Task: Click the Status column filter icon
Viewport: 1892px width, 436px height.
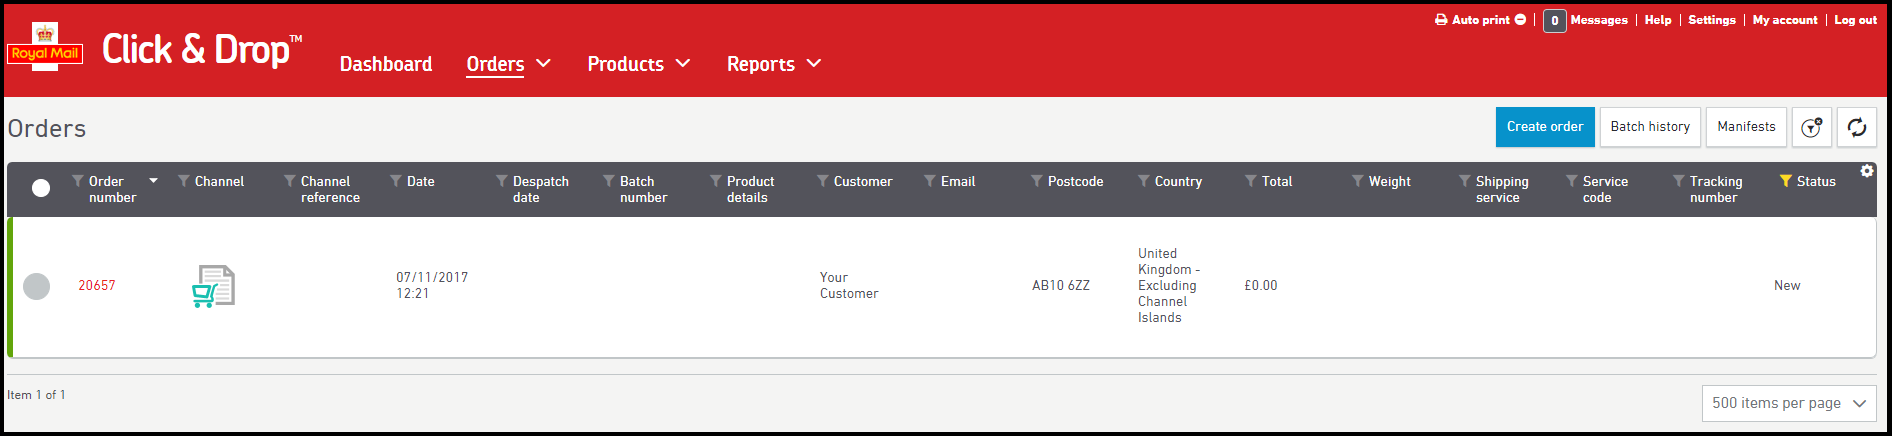Action: 1785,181
